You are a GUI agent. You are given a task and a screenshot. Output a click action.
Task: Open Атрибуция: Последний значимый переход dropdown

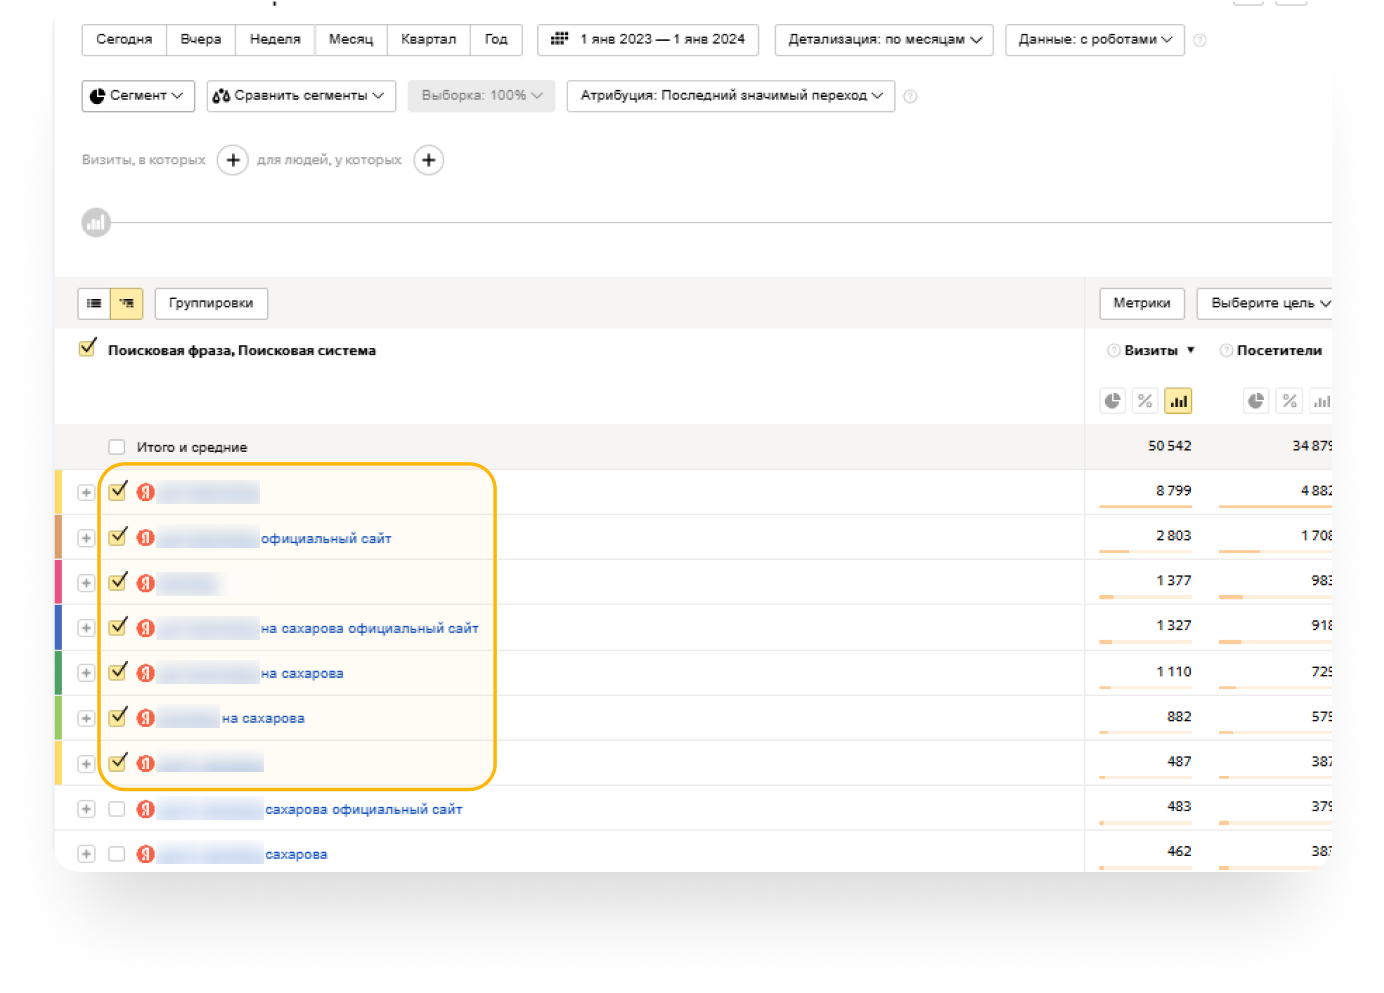(731, 96)
